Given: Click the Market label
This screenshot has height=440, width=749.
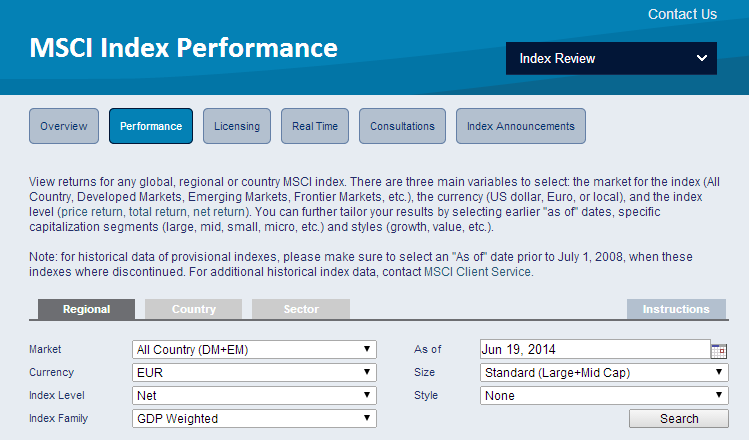Looking at the screenshot, I should click(x=45, y=349).
